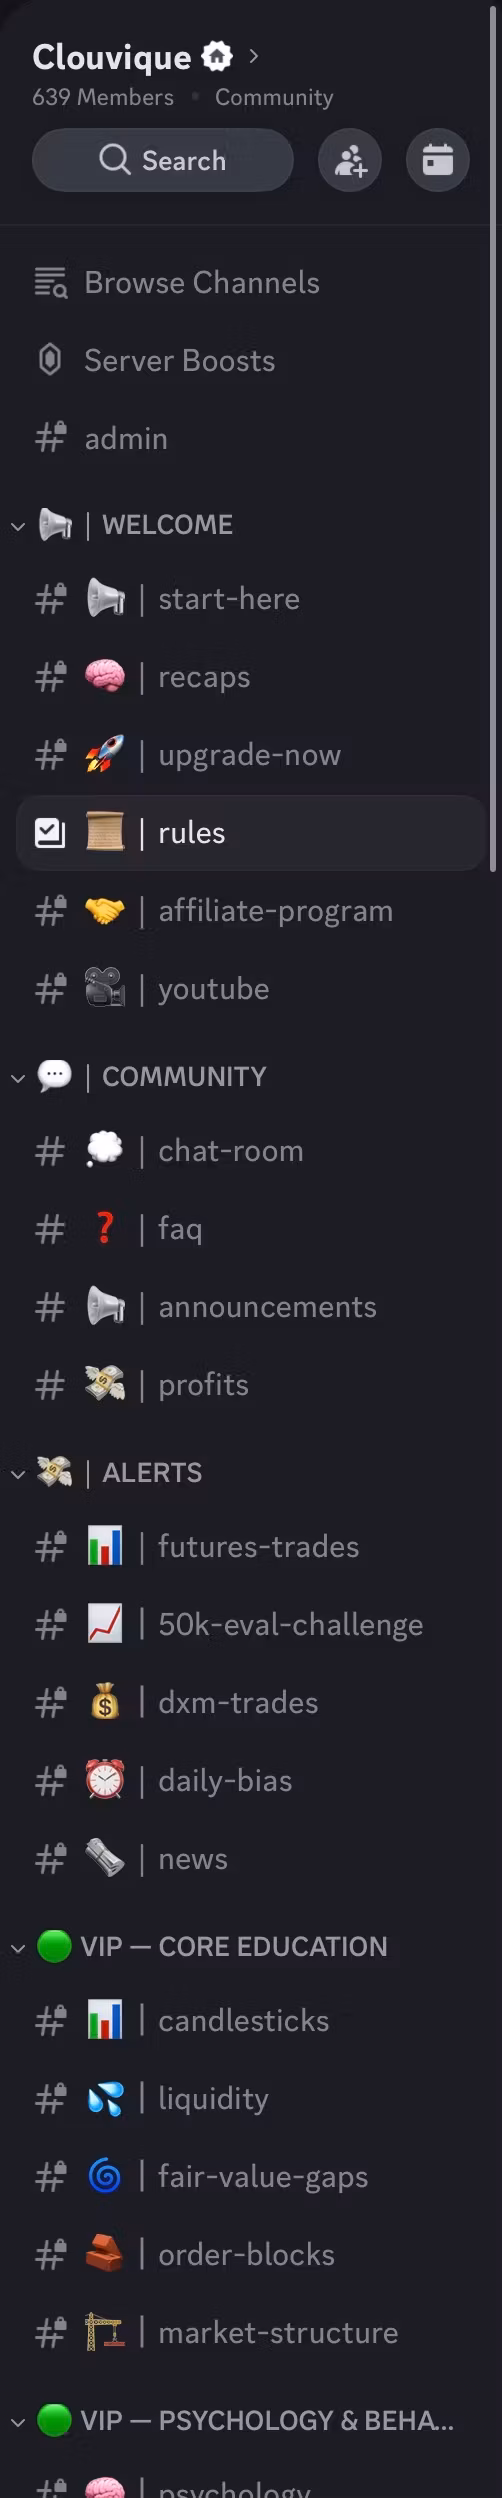502x2498 pixels.
Task: Open the futures-trades channel
Action: (250, 1547)
